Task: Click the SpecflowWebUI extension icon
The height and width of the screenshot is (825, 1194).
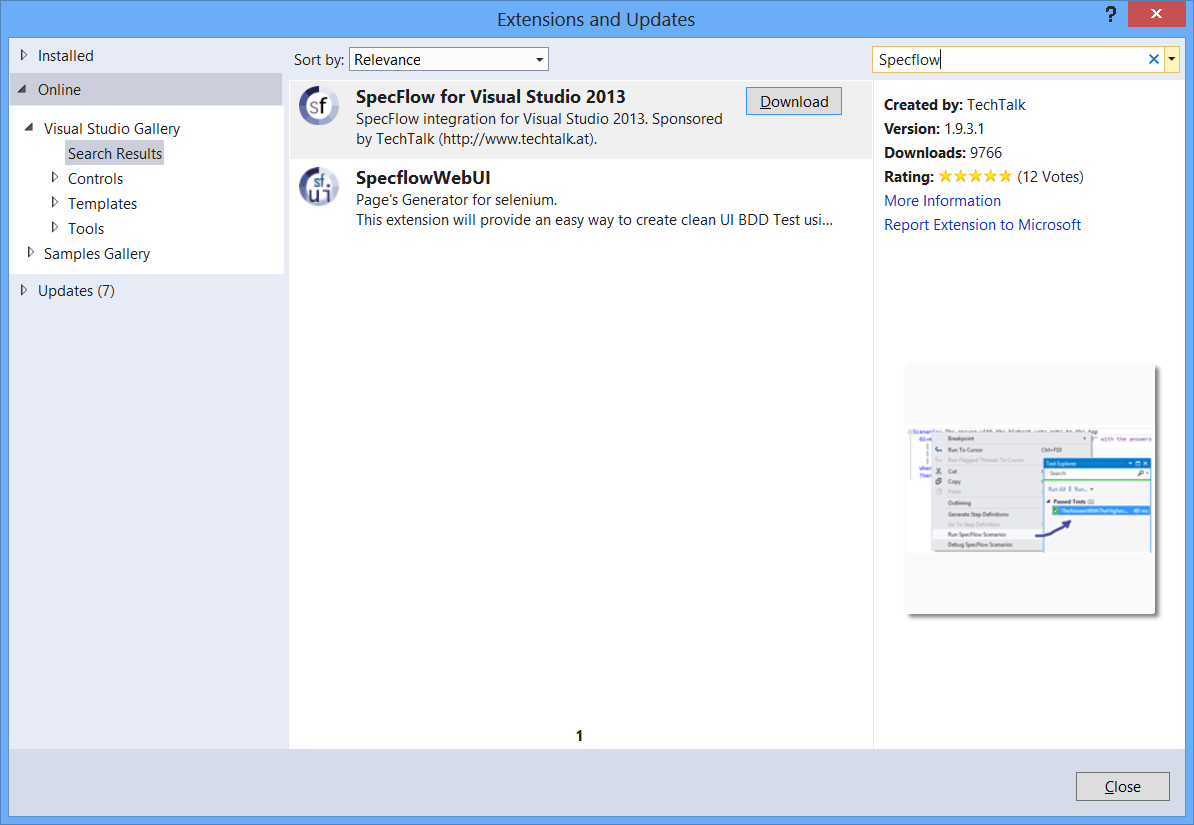Action: click(x=318, y=186)
